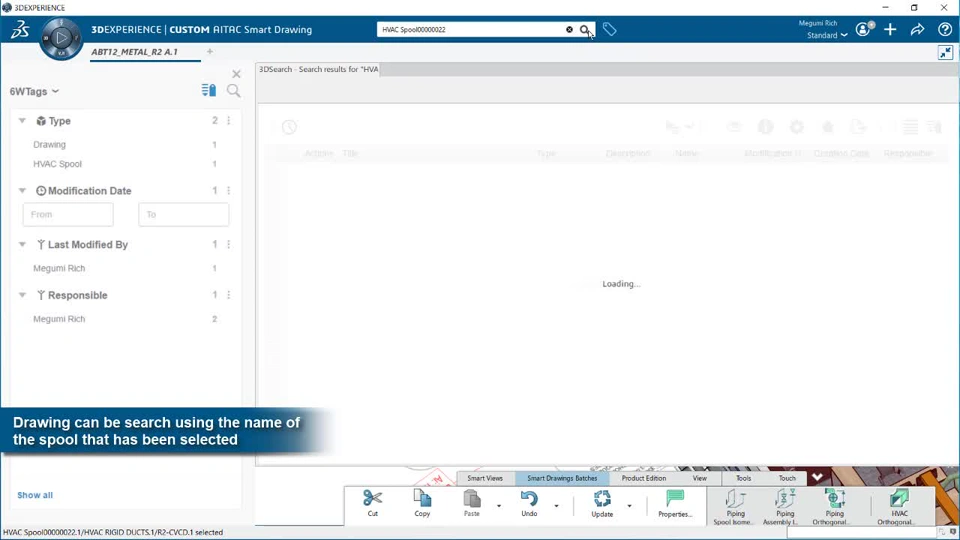Click Show all link
Image resolution: width=960 pixels, height=540 pixels.
coord(35,495)
